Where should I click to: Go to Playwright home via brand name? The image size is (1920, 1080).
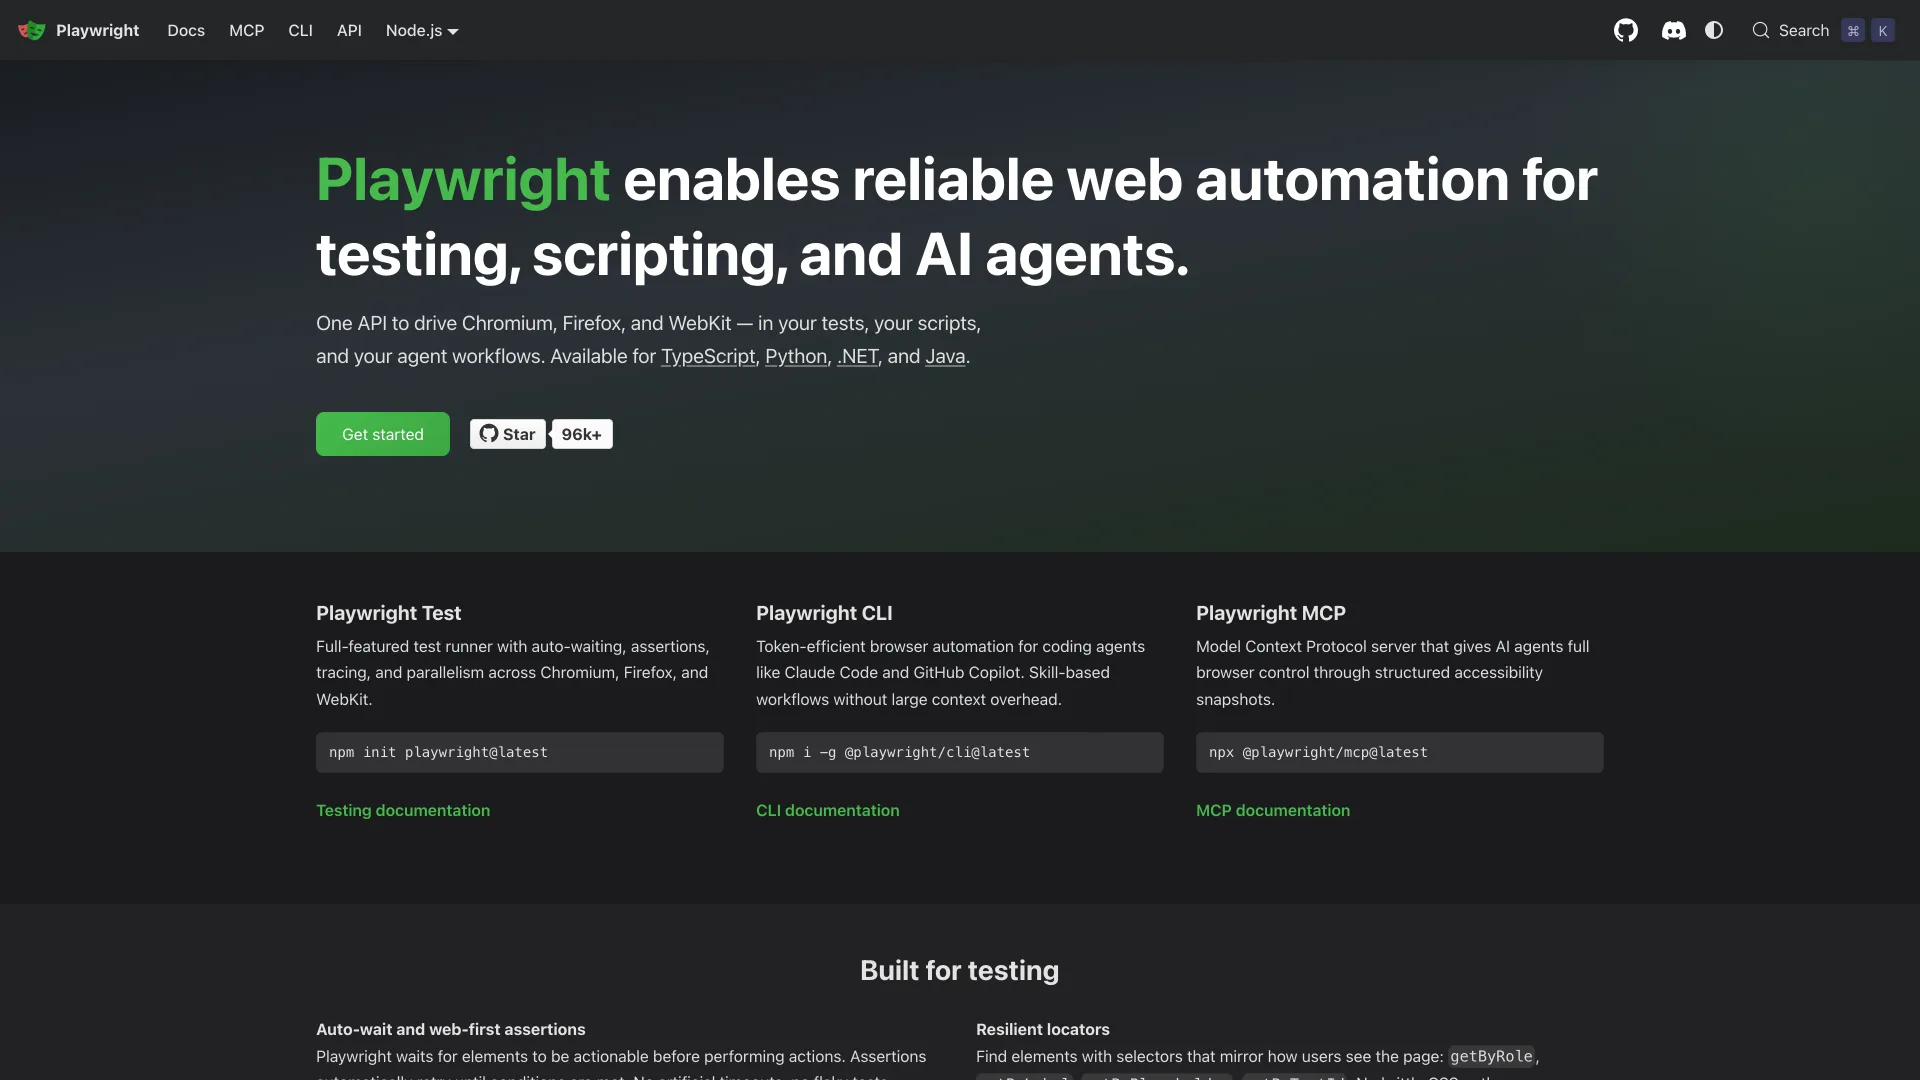click(x=97, y=30)
